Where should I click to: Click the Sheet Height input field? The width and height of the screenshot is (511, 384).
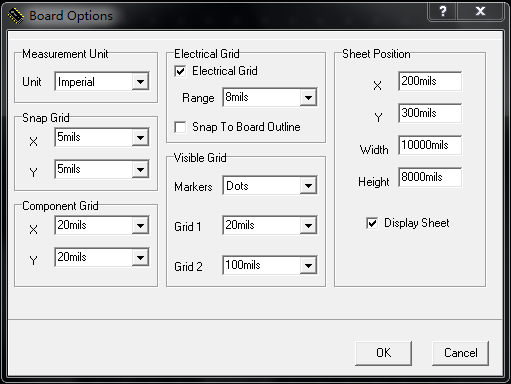click(x=430, y=177)
